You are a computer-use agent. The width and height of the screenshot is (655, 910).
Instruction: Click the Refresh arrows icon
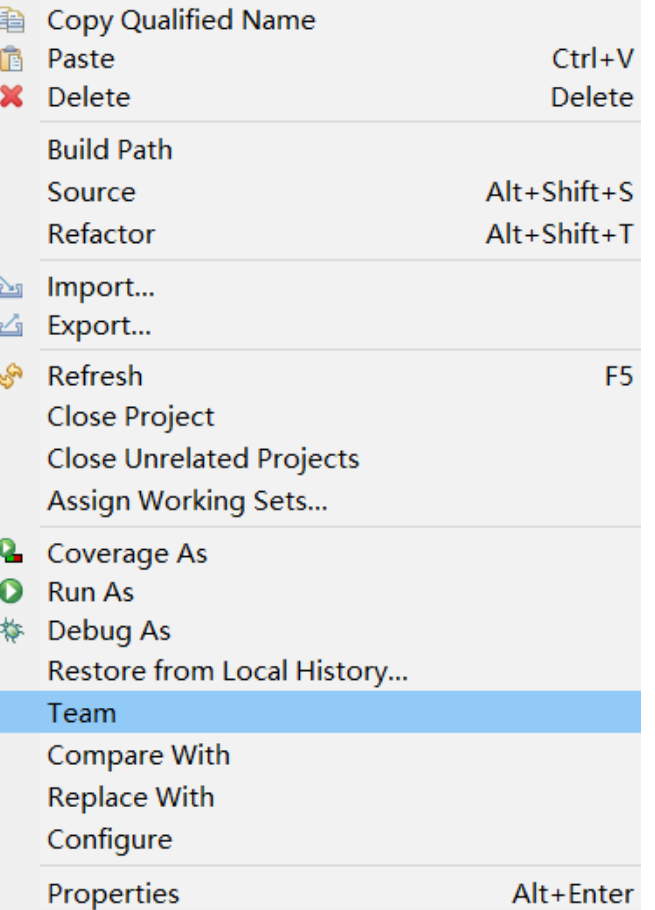pyautogui.click(x=11, y=377)
